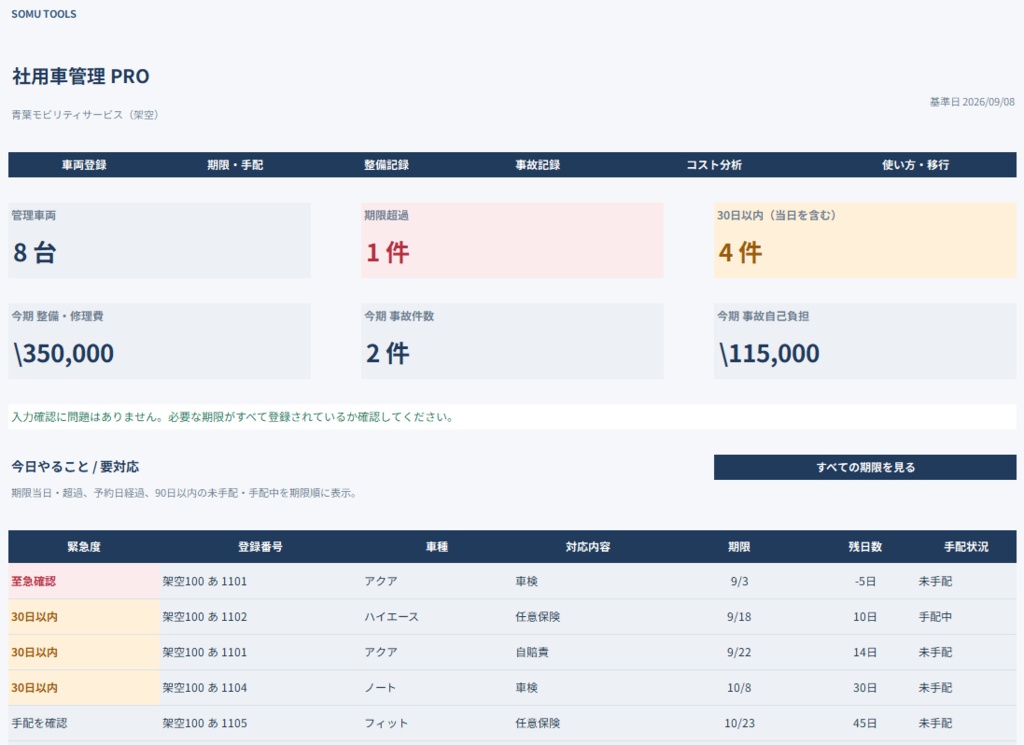
Task: Open the 車両登録 tab
Action: [x=84, y=165]
